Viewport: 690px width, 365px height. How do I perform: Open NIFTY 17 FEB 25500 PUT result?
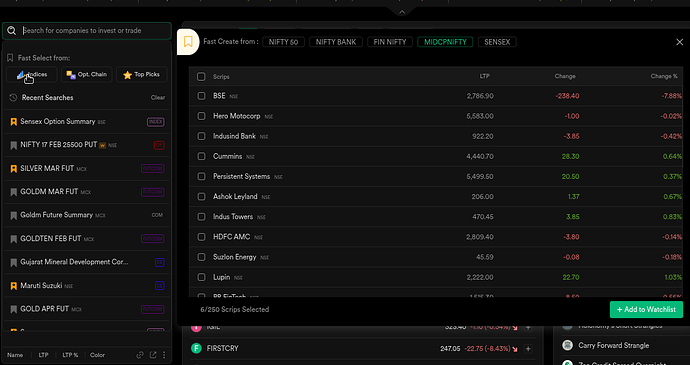pyautogui.click(x=87, y=145)
